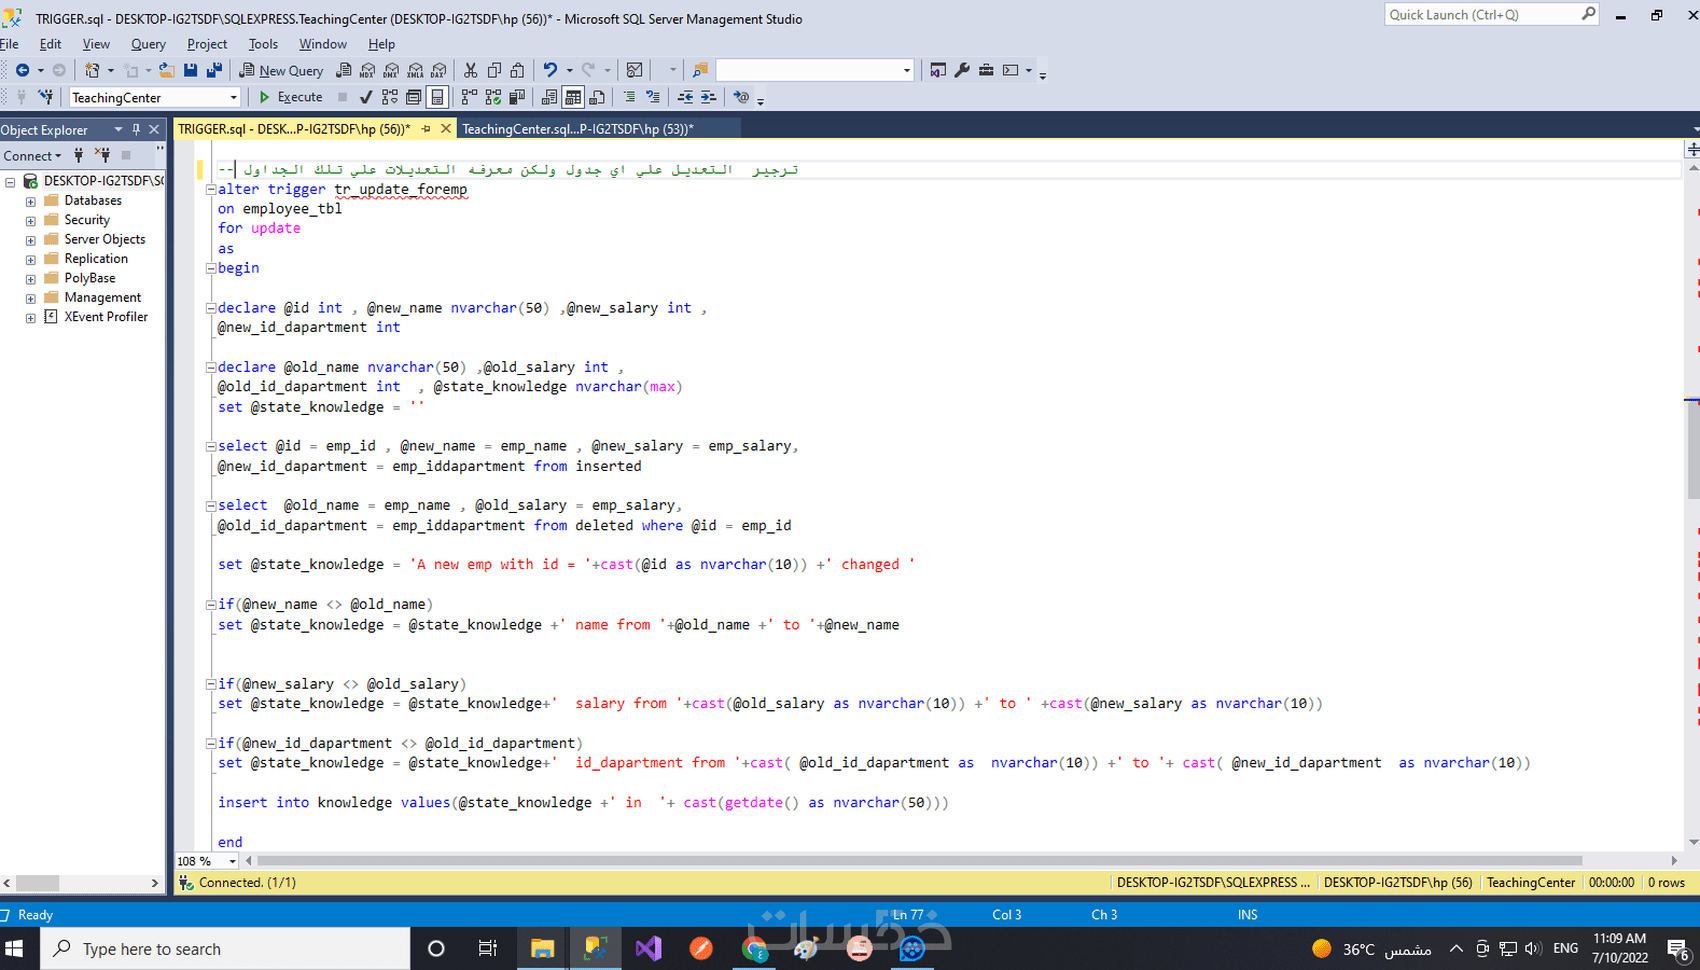This screenshot has width=1700, height=970.
Task: Open the Query menu
Action: 148,44
